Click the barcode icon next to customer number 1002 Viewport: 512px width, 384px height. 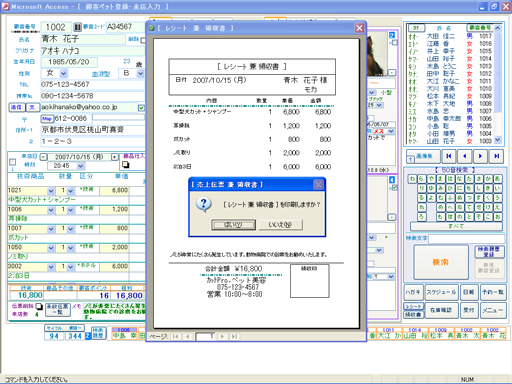pos(77,27)
